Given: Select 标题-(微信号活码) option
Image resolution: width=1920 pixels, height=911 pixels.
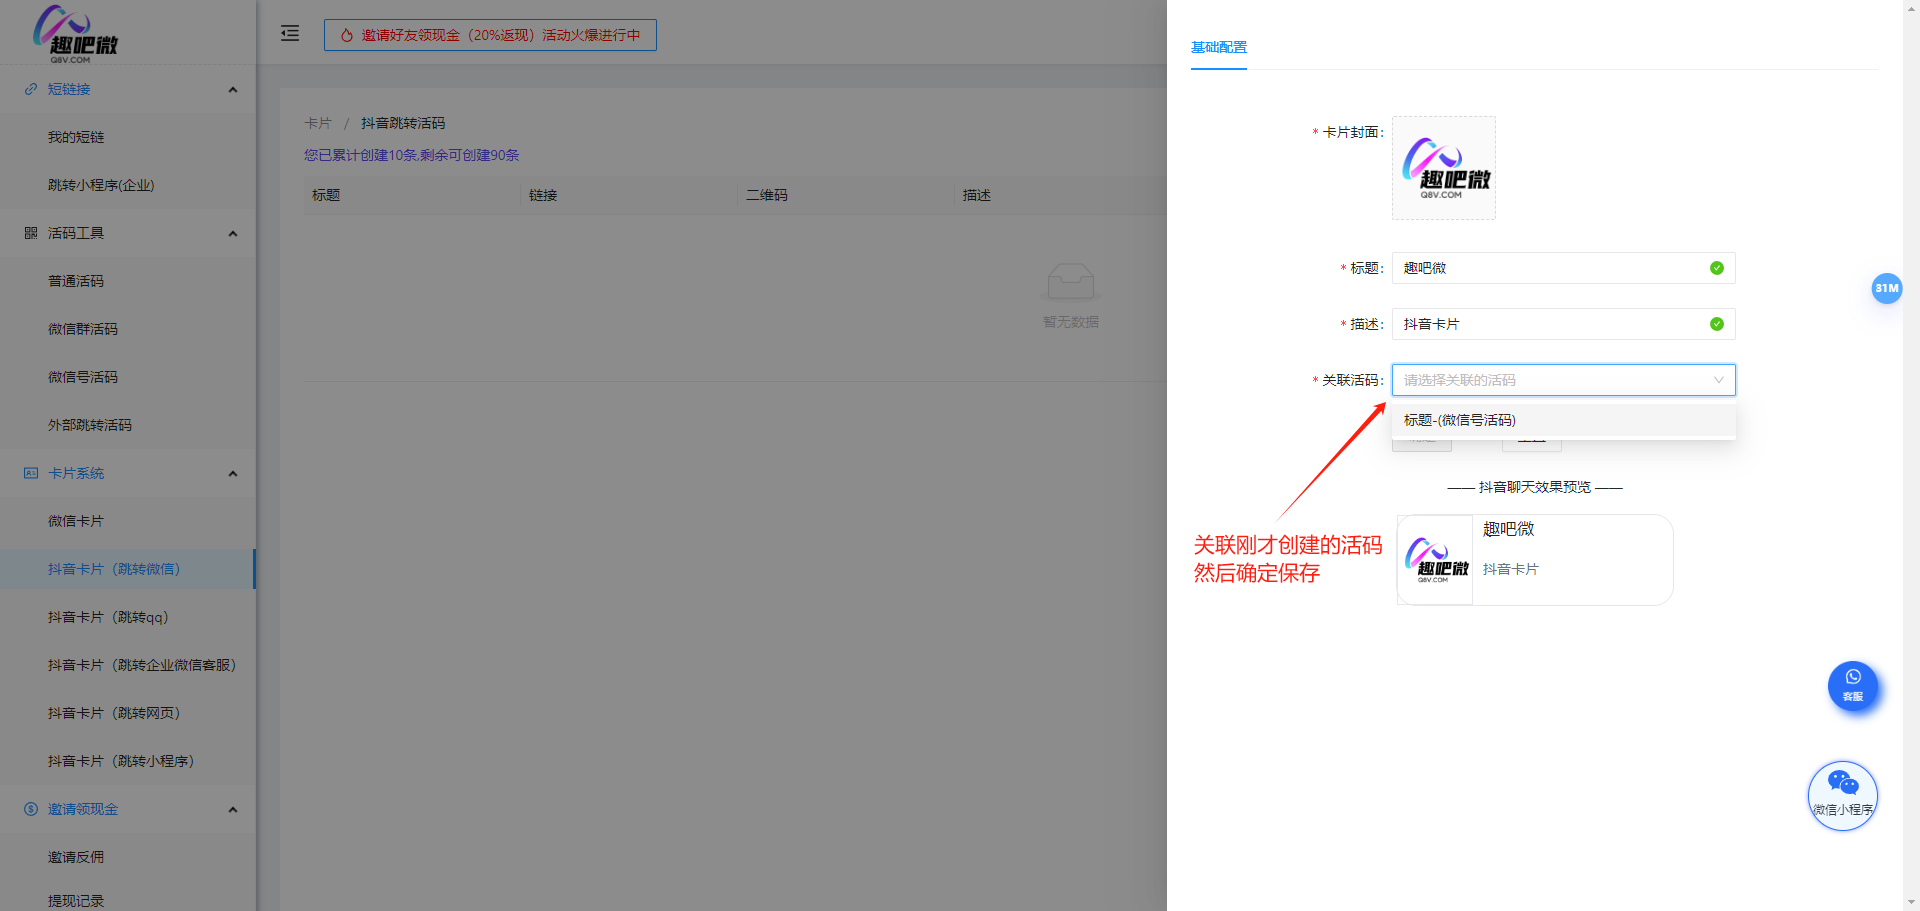Looking at the screenshot, I should click(x=1564, y=420).
